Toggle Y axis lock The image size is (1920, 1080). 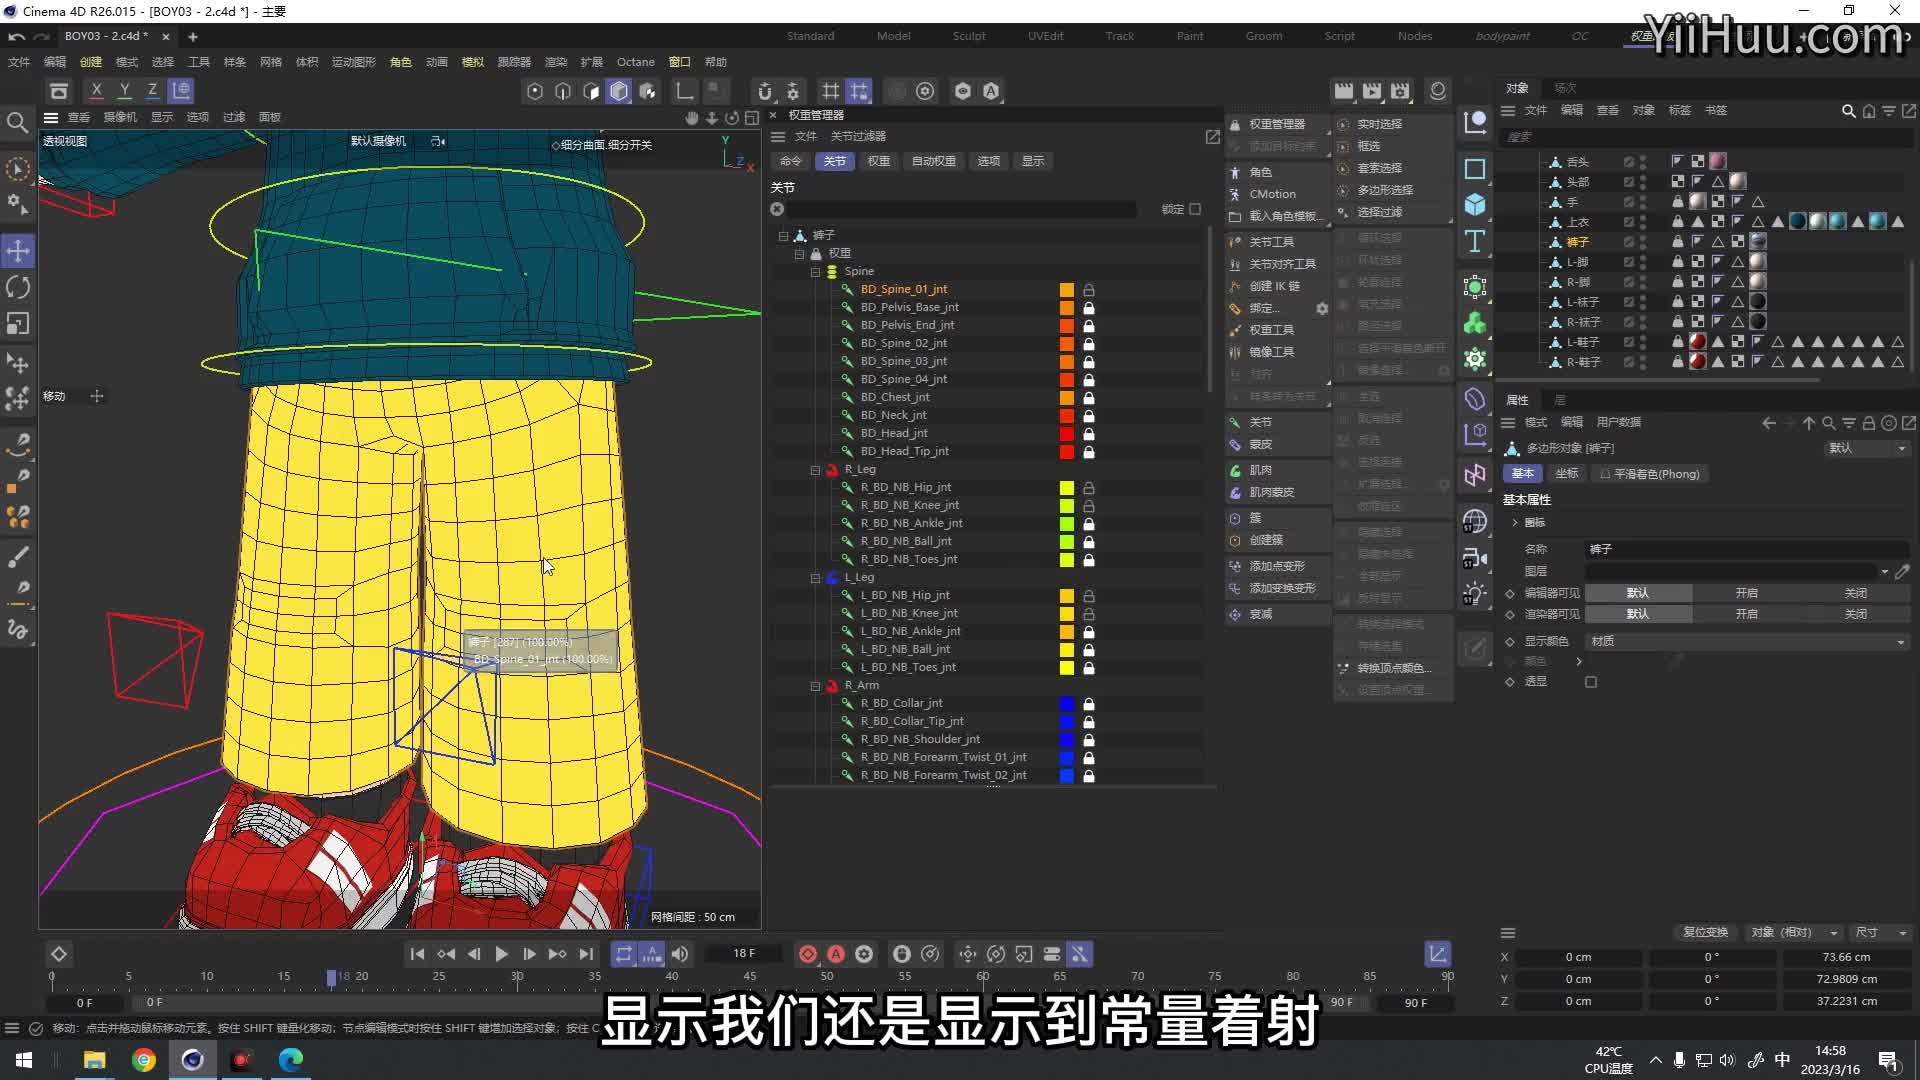(124, 91)
